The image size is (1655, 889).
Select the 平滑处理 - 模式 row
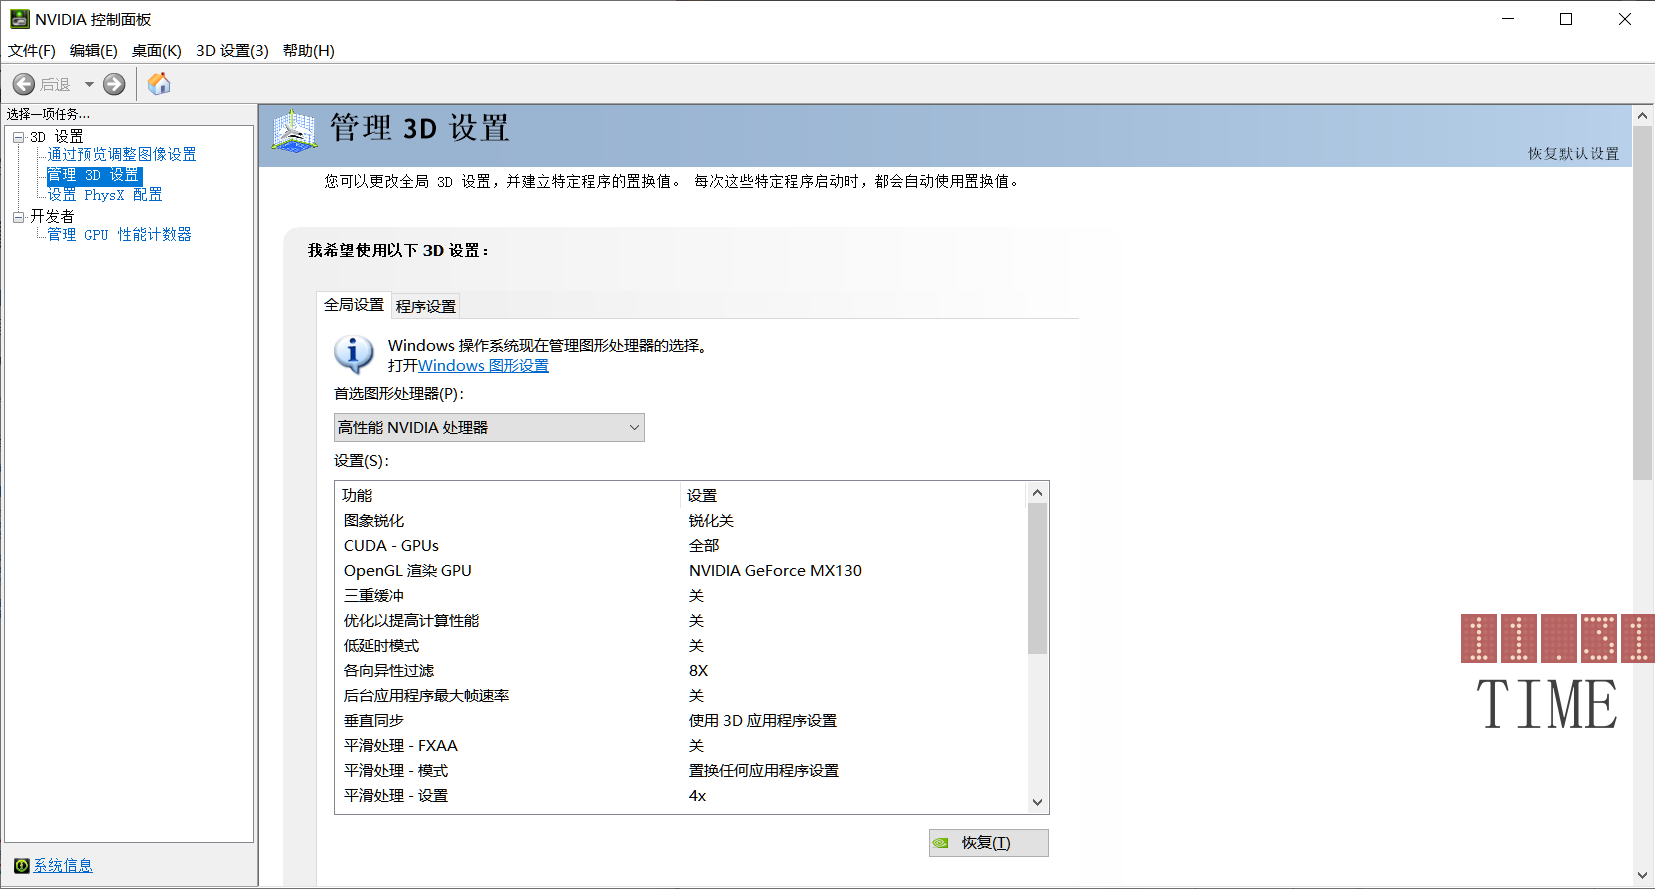(x=681, y=771)
